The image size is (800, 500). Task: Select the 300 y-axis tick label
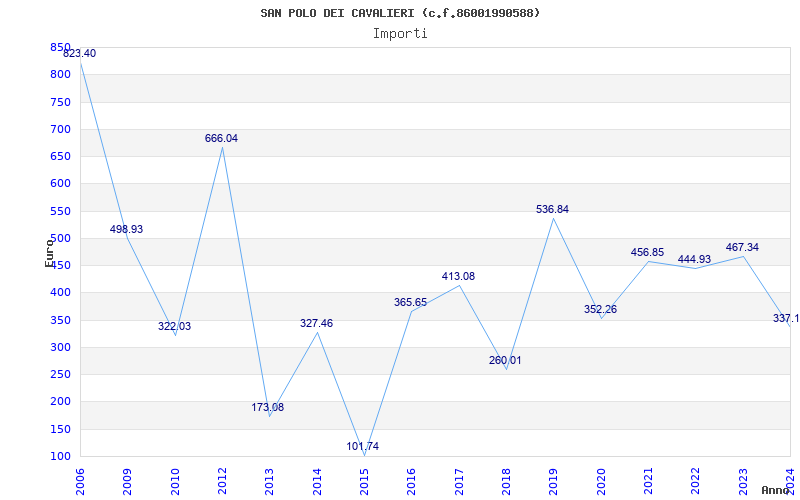60,347
